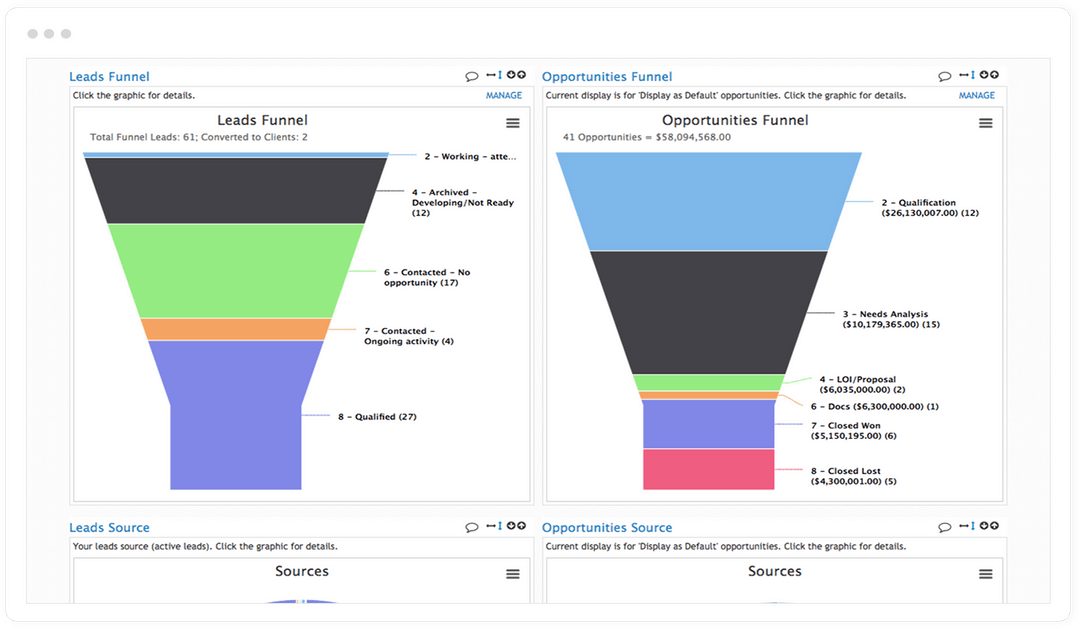Move the Leads Source panel up

521,526
